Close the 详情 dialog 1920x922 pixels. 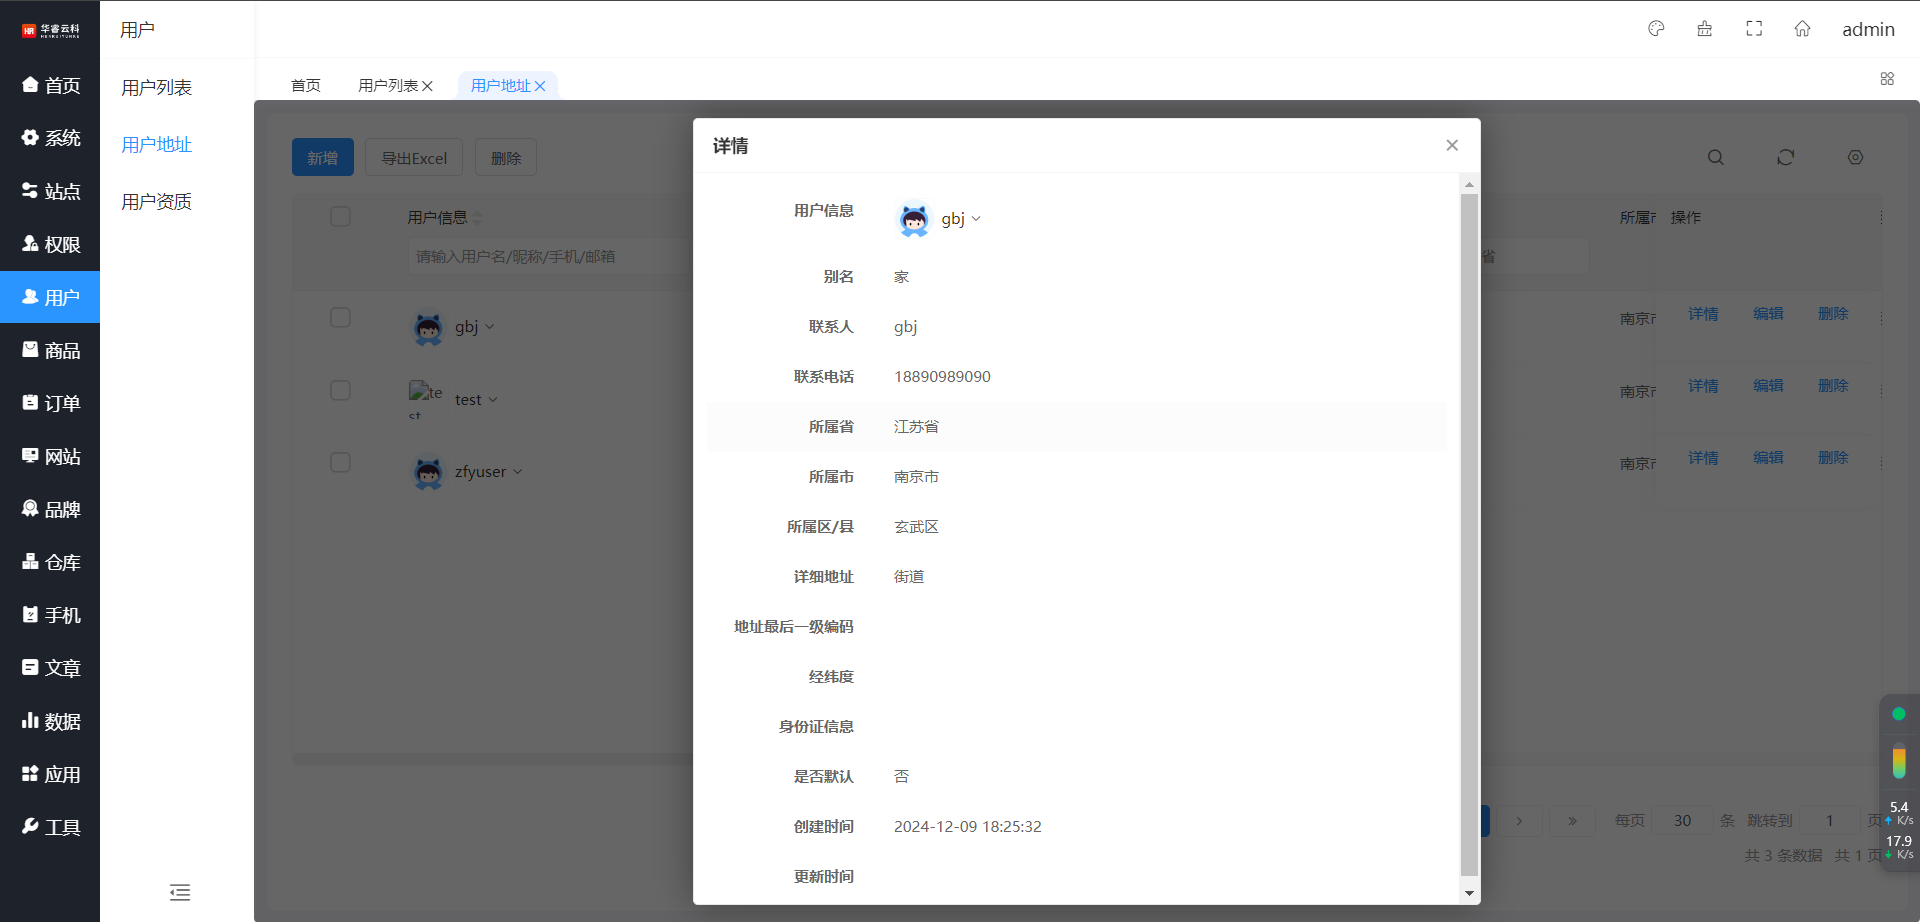1452,146
